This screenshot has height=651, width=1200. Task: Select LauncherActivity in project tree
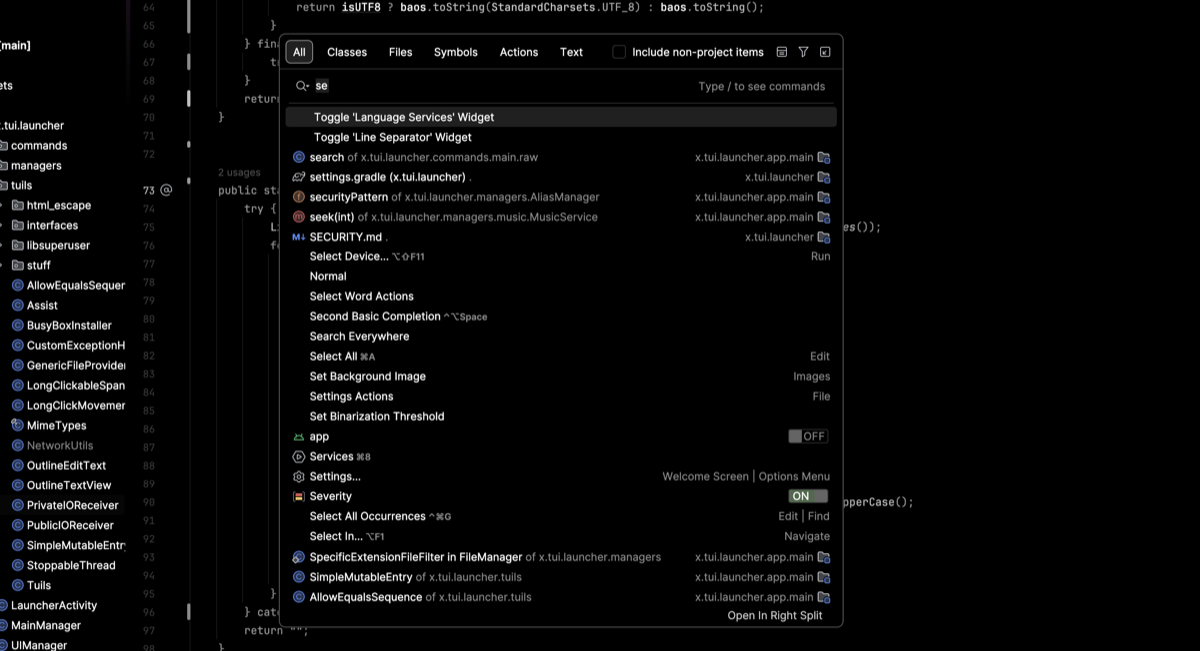tap(54, 605)
